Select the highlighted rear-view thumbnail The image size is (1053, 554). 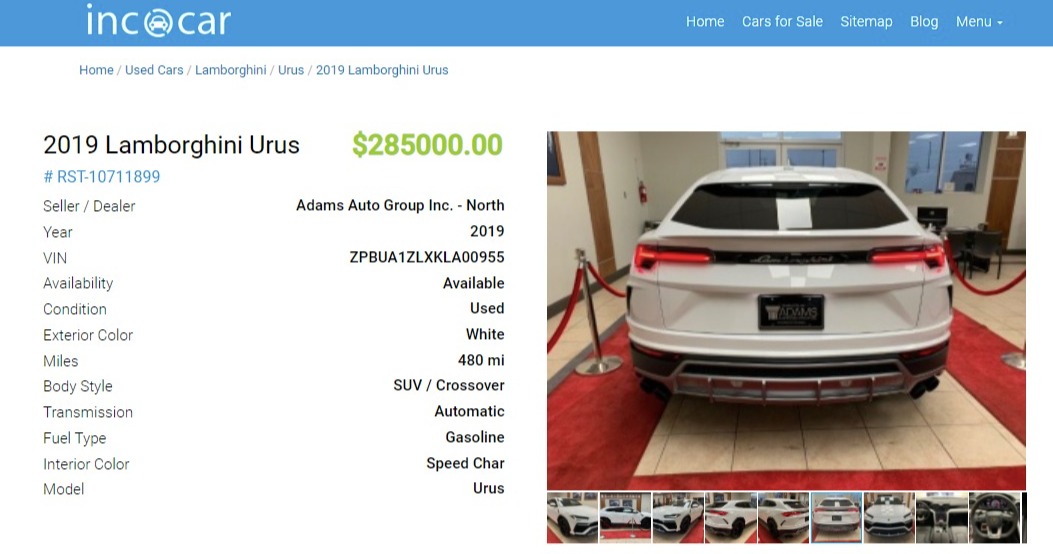[x=836, y=517]
